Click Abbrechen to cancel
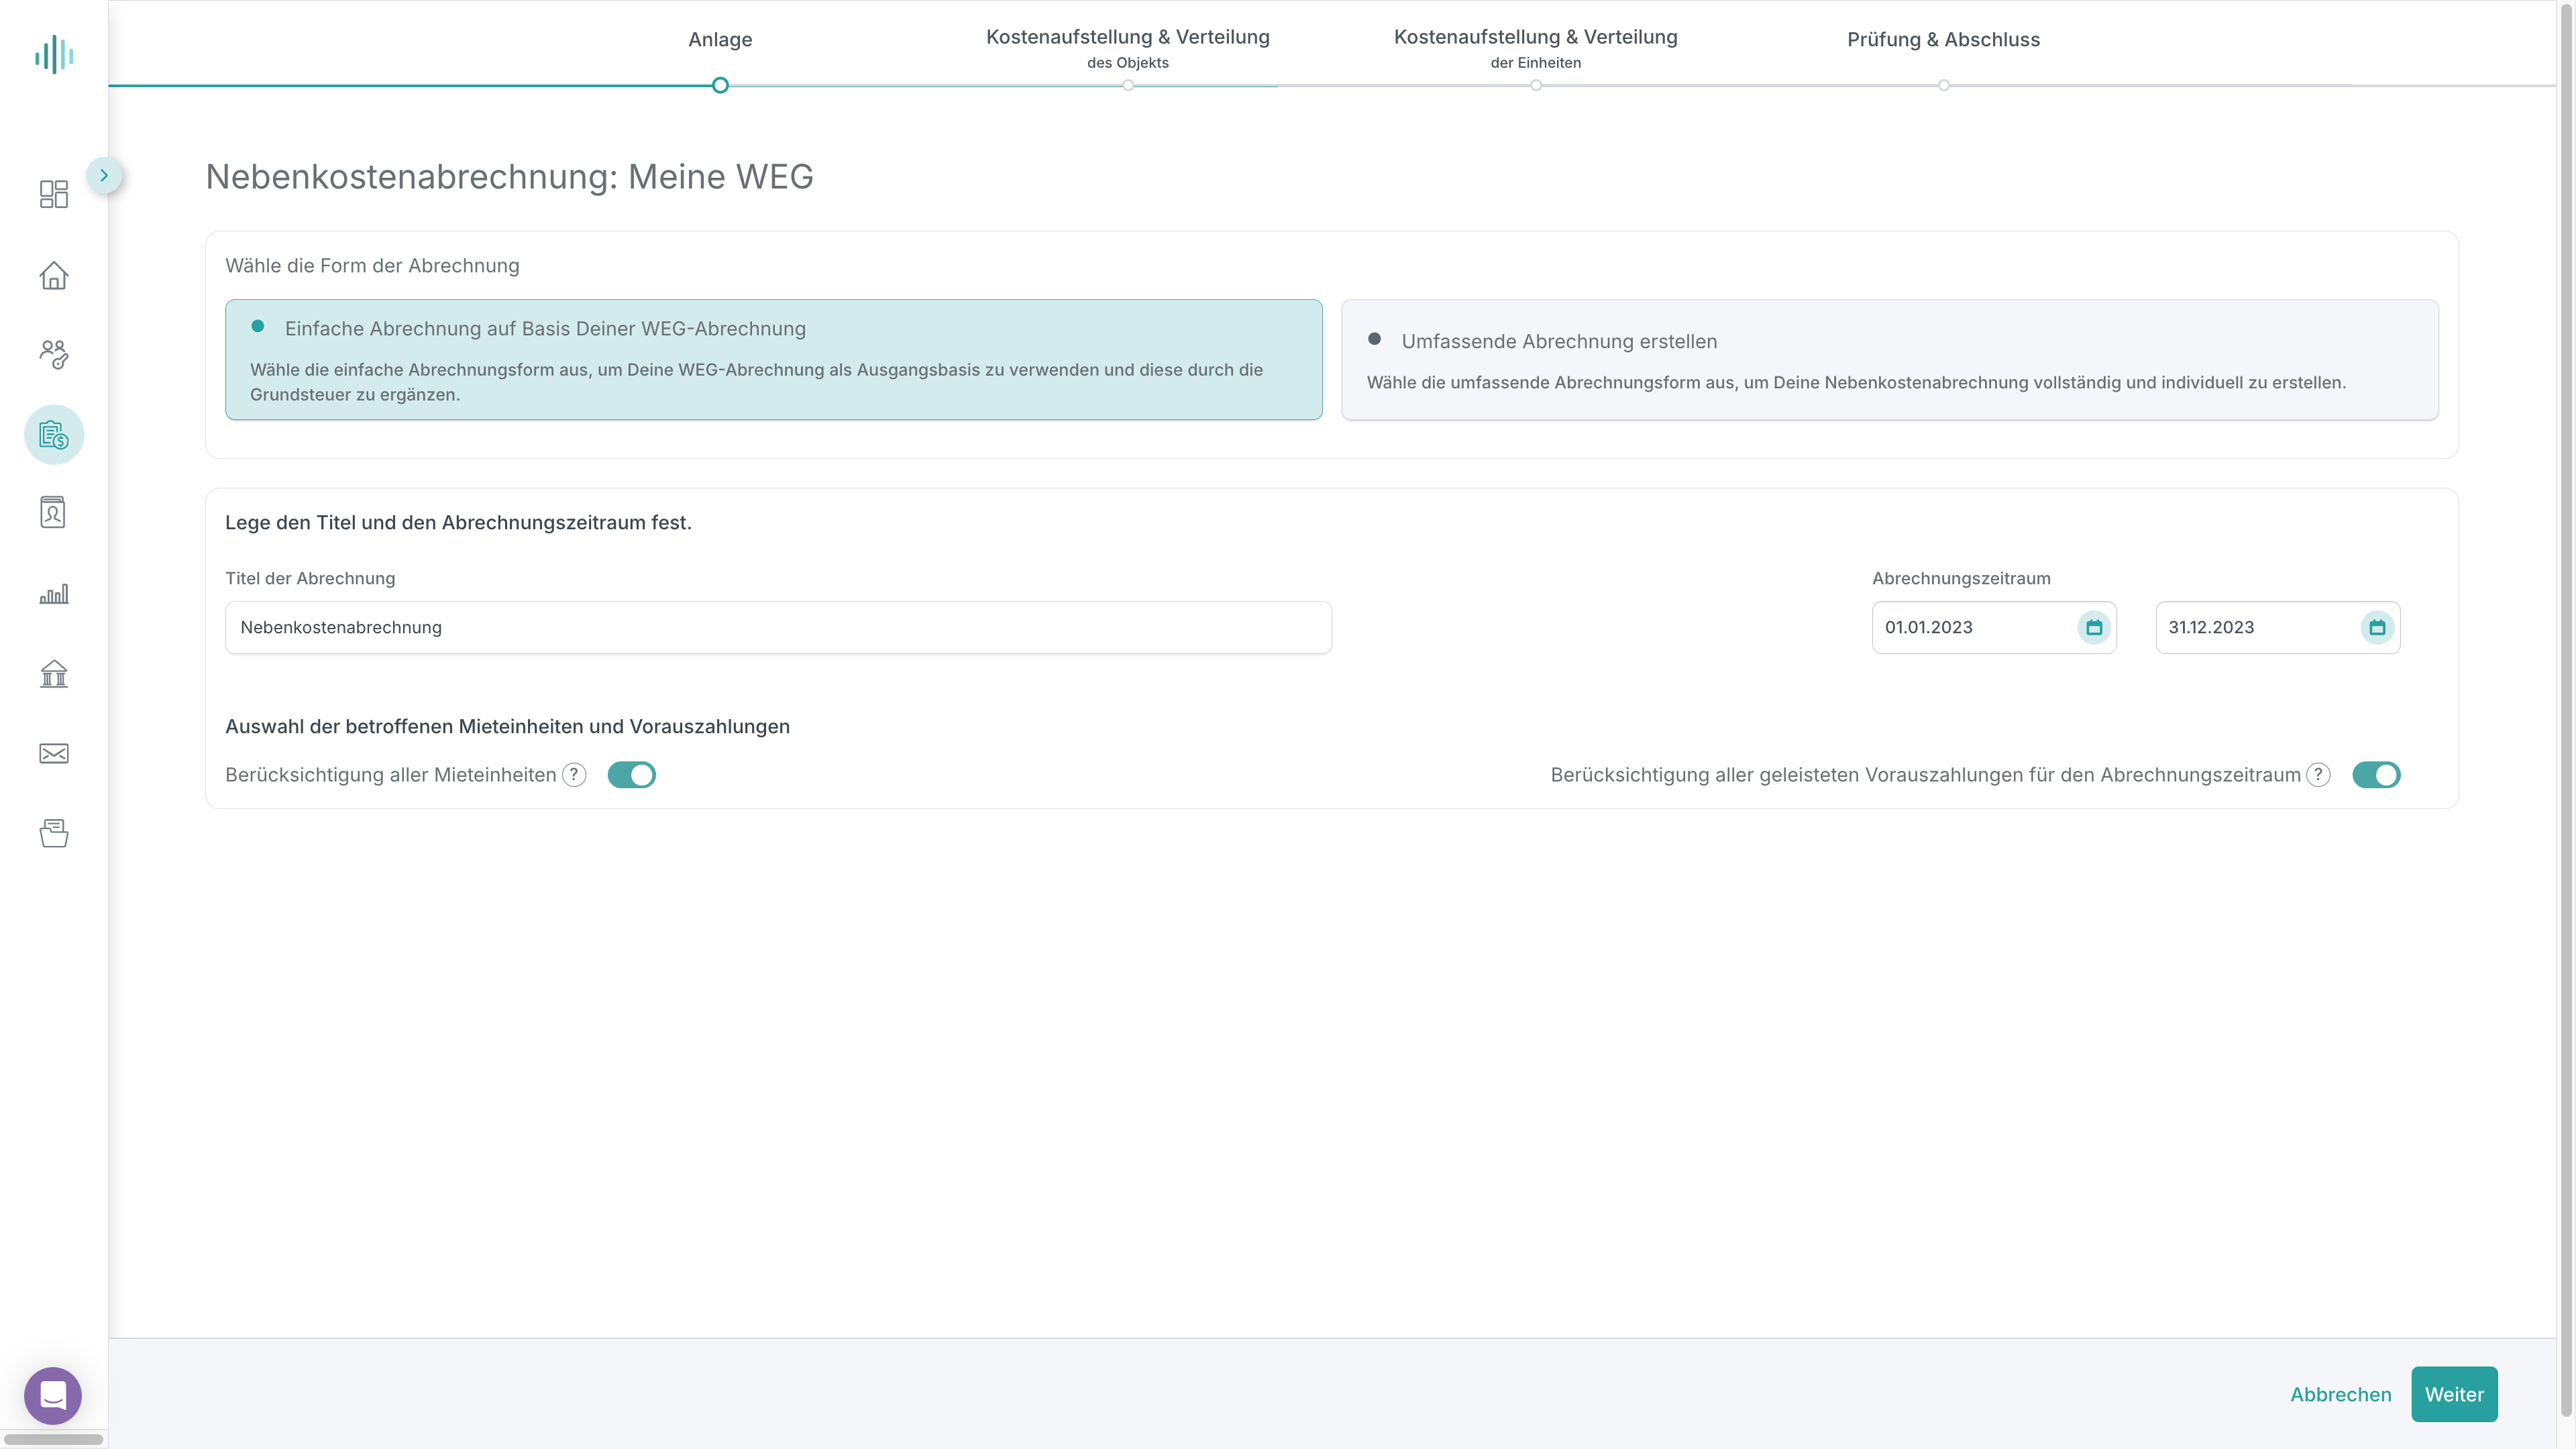The image size is (2576, 1449). click(x=2341, y=1394)
